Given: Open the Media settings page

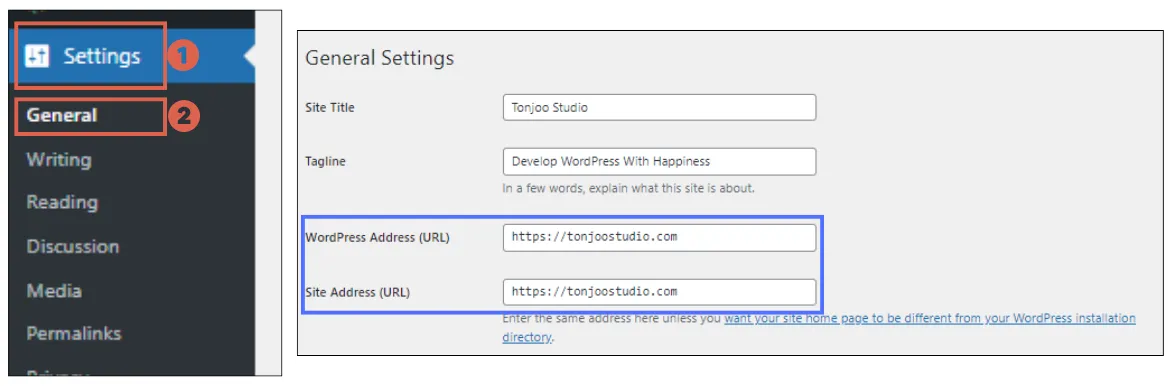Looking at the screenshot, I should coord(54,290).
